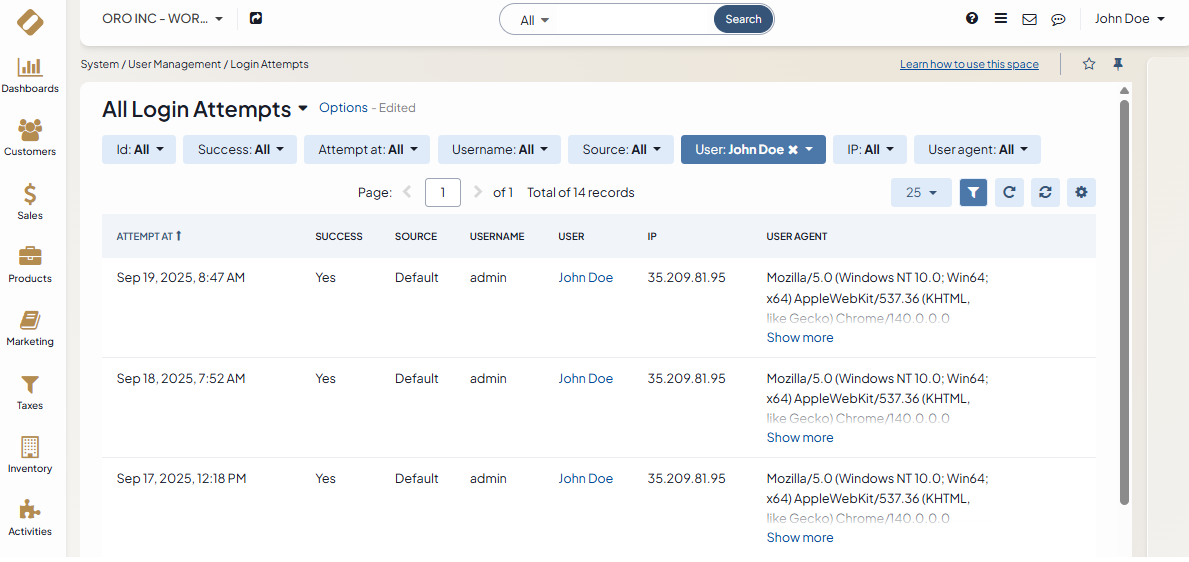Open Learn how to use this space
Image resolution: width=1189 pixels, height=562 pixels.
[x=969, y=64]
